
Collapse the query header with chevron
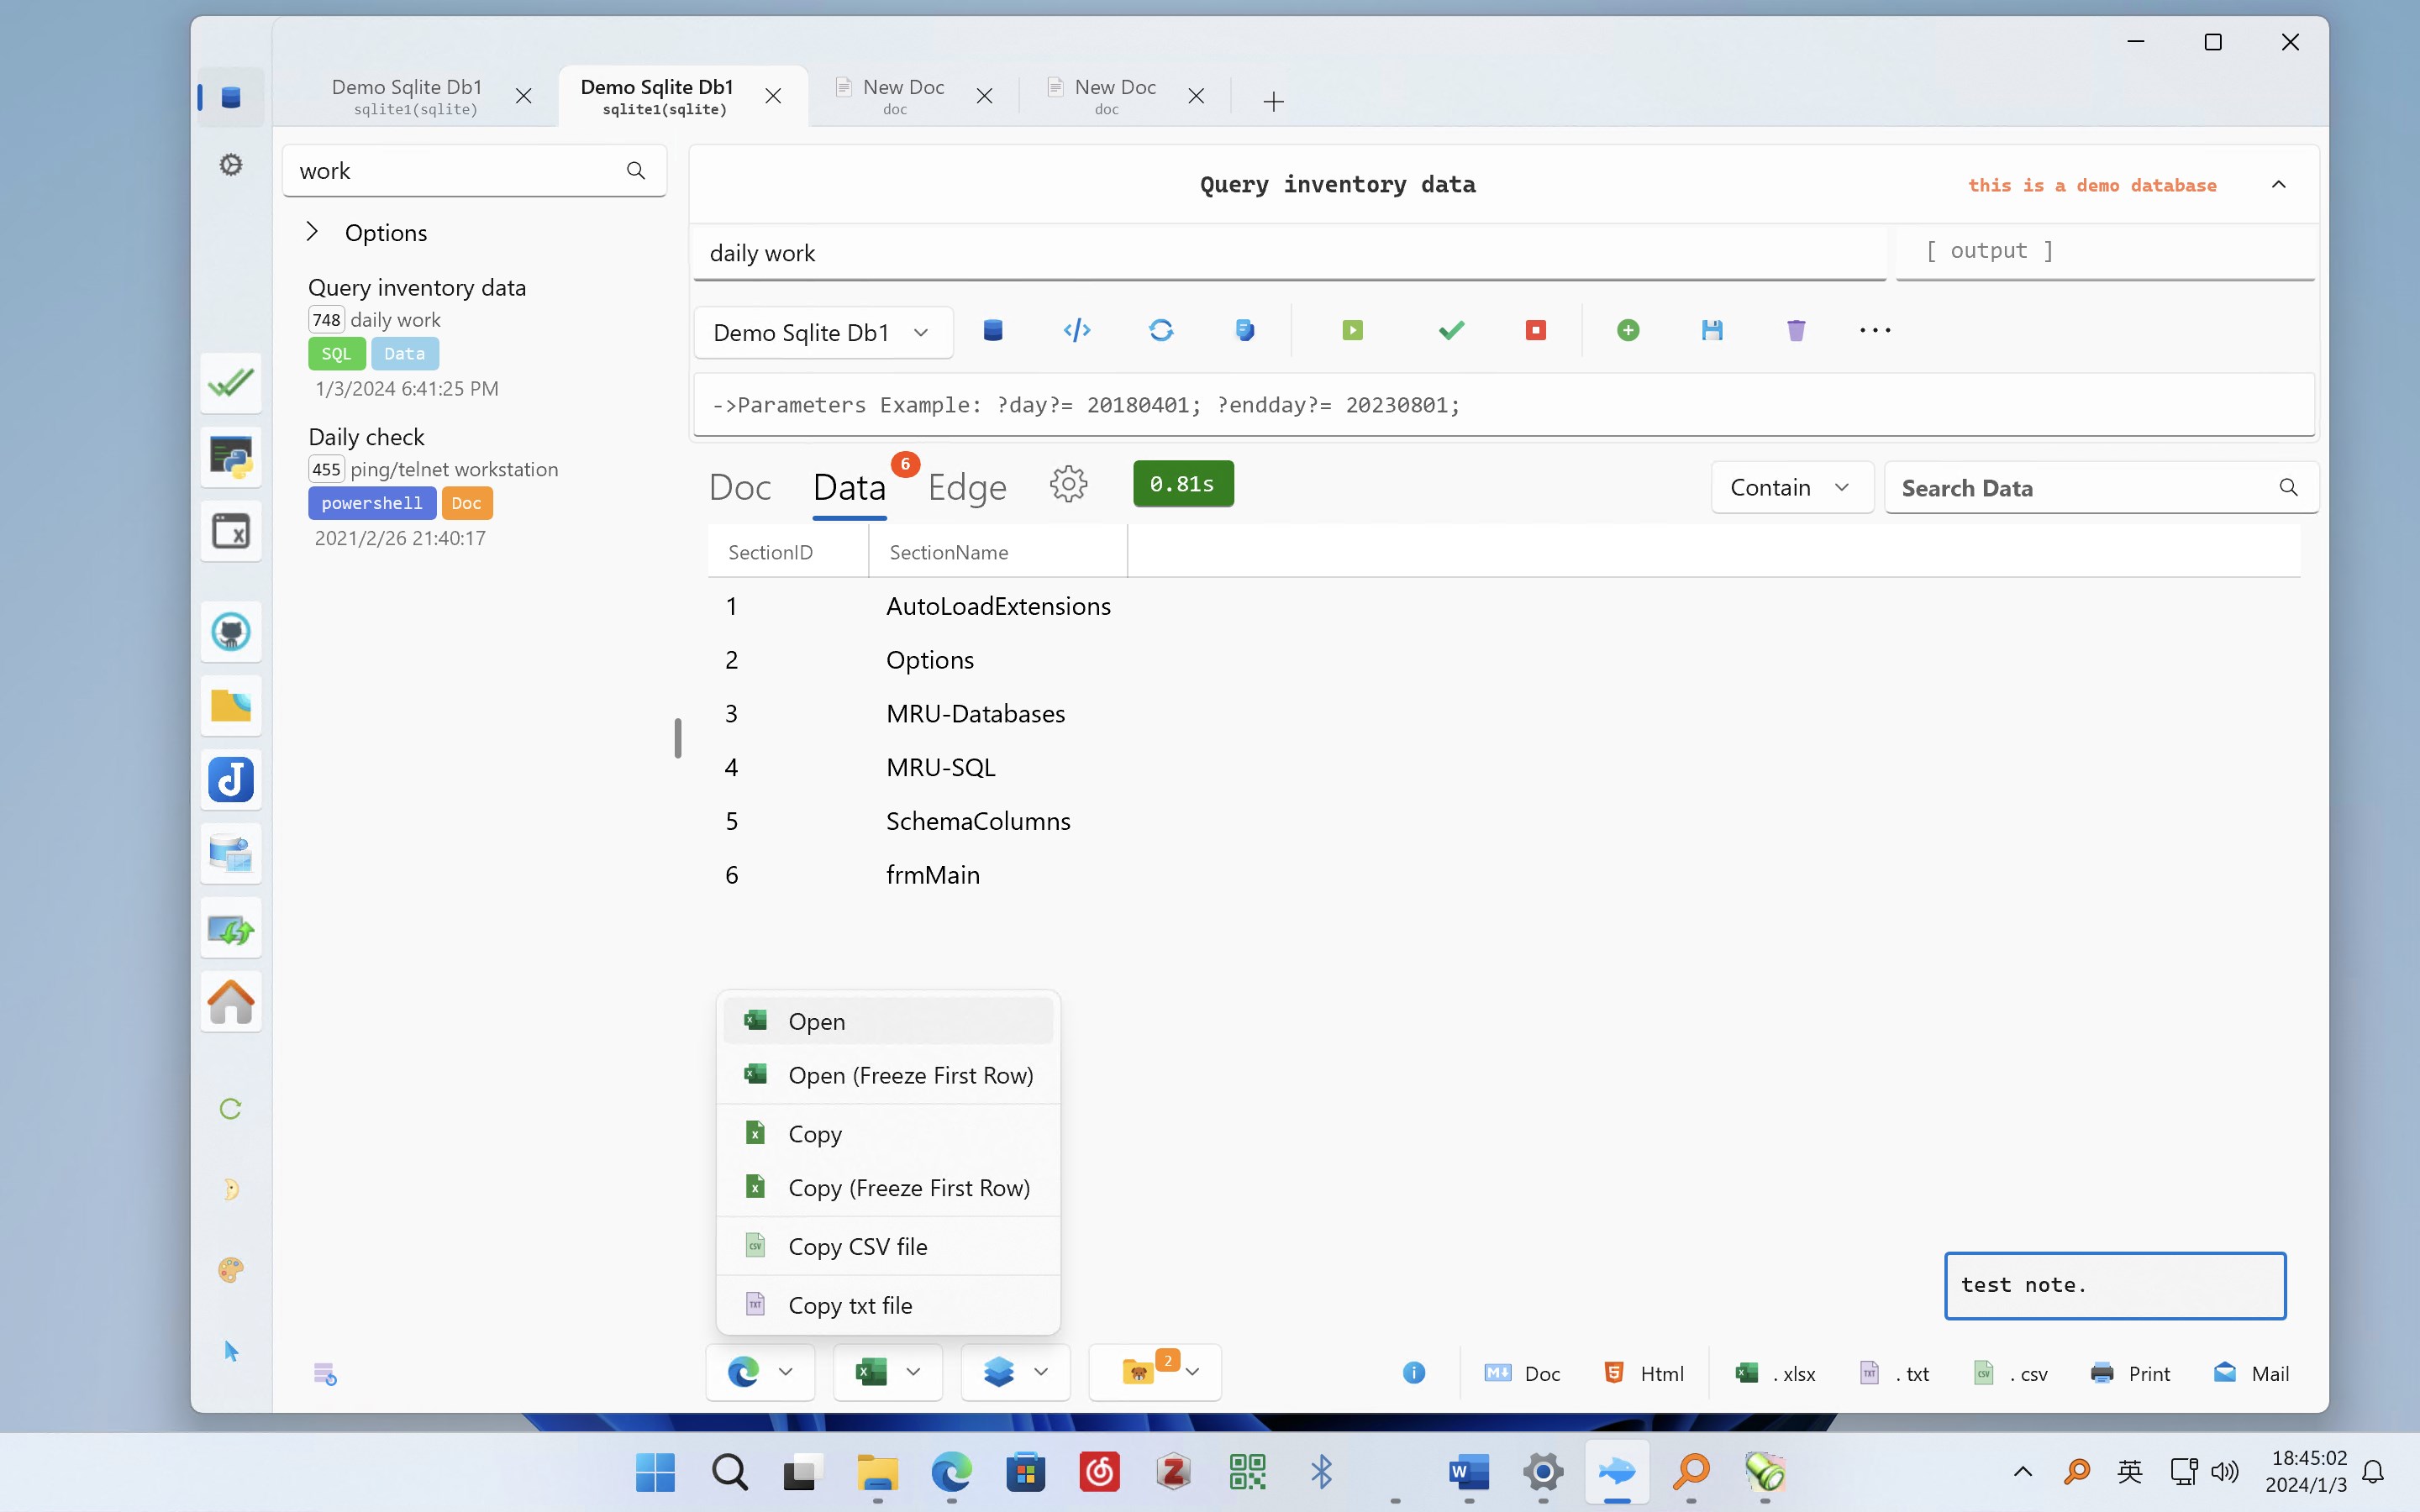(x=2279, y=185)
